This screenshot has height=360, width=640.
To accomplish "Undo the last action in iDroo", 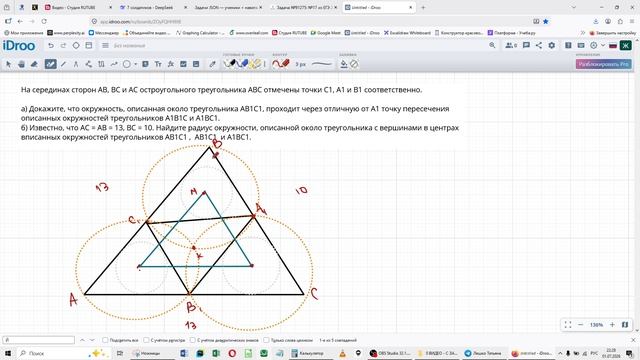I will [x=51, y=46].
